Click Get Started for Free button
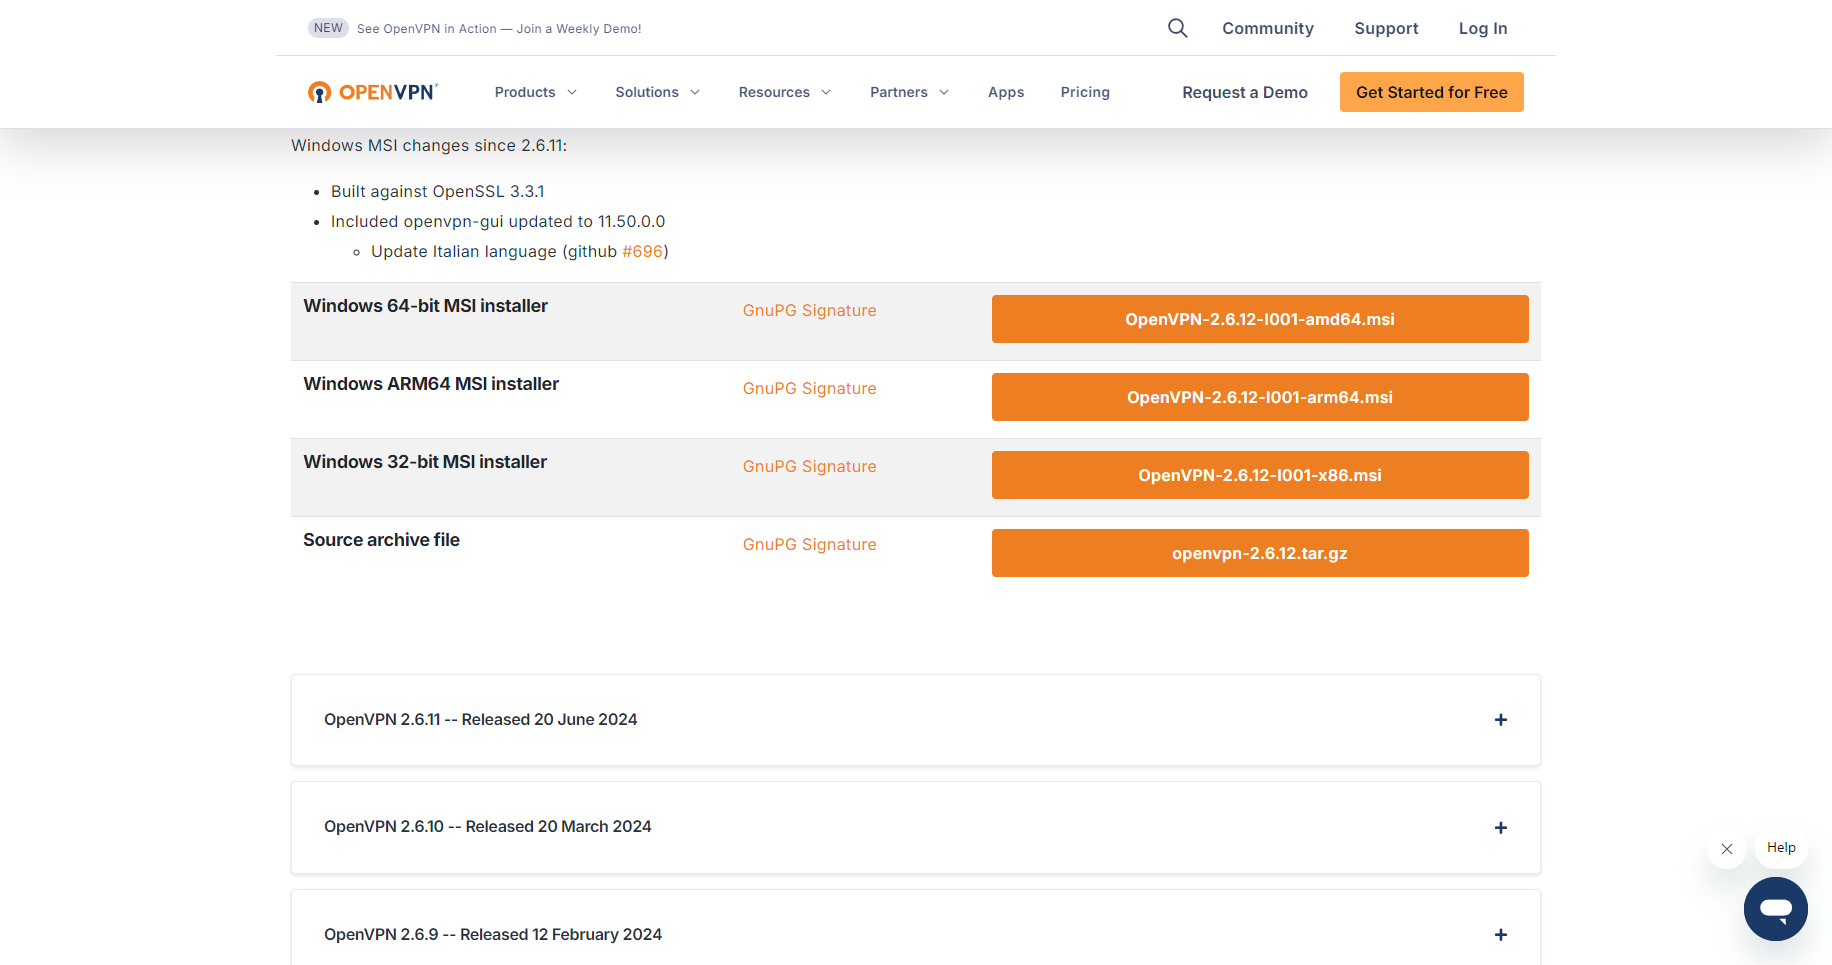The width and height of the screenshot is (1832, 965). click(x=1432, y=92)
